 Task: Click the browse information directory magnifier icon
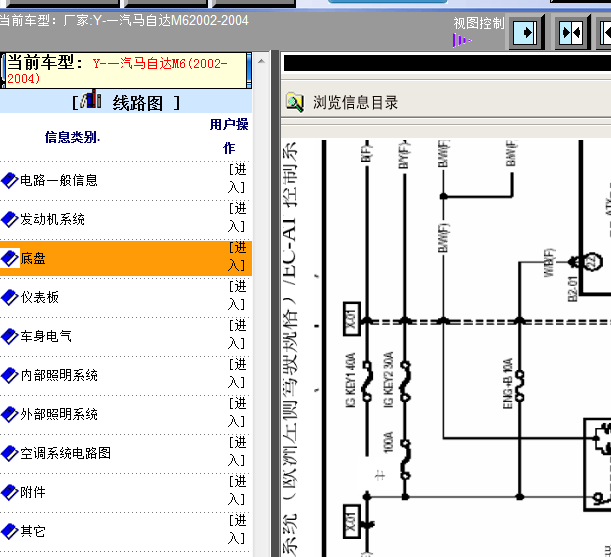pos(295,103)
